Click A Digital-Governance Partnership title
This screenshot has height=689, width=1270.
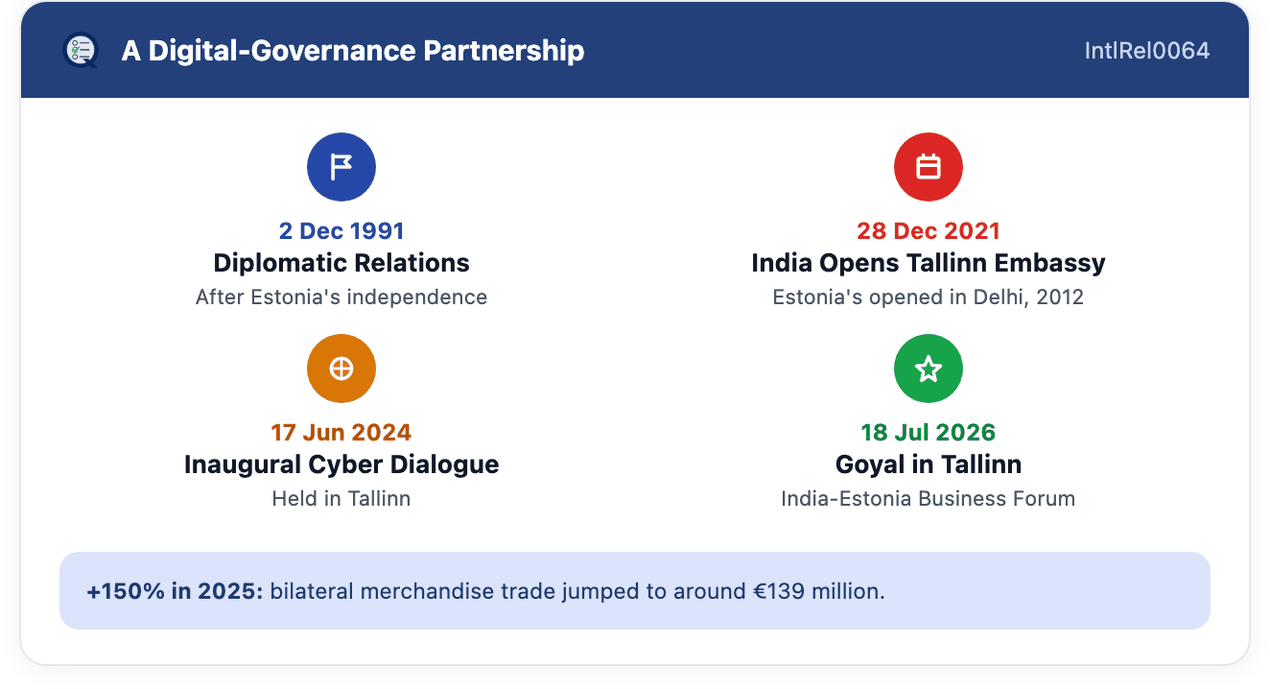click(x=353, y=50)
